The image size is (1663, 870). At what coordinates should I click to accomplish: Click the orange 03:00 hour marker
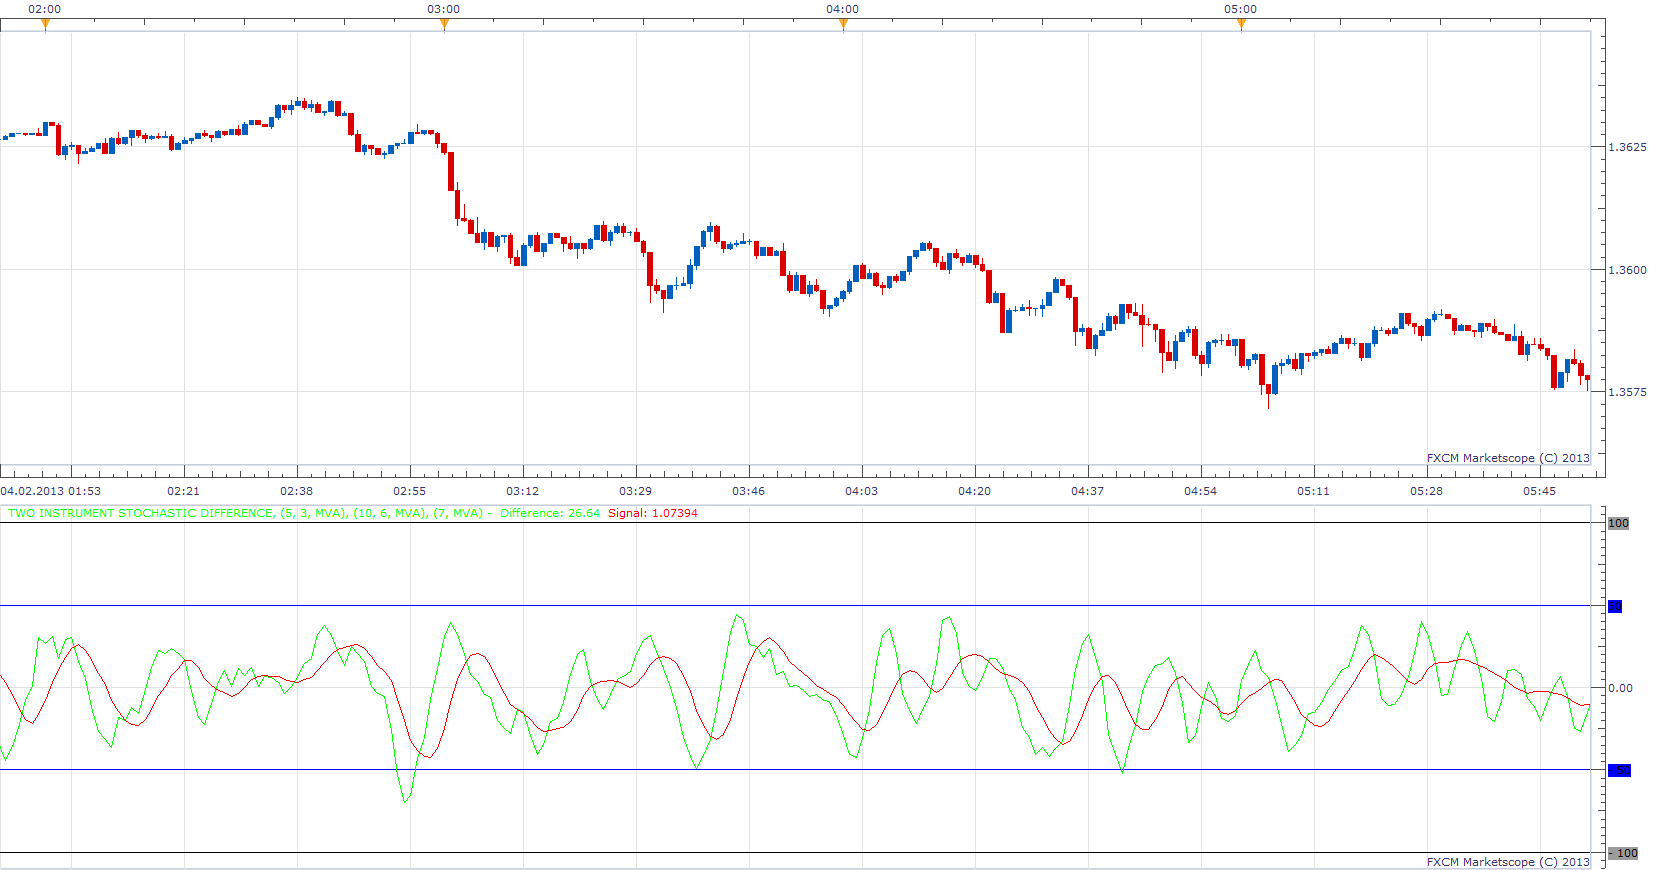444,25
